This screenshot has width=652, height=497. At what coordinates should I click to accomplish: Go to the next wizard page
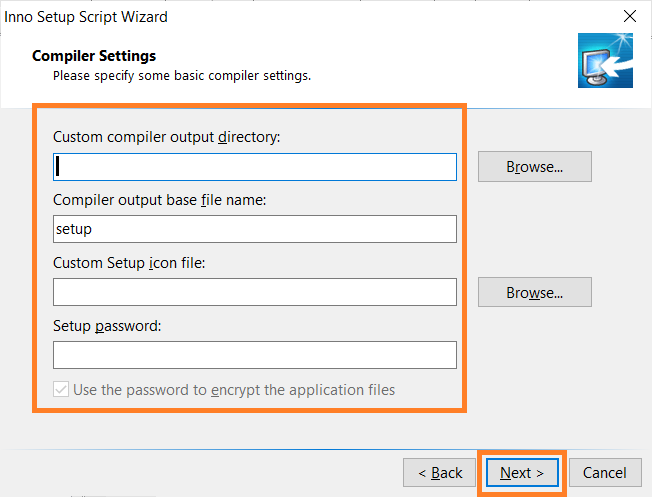[522, 472]
